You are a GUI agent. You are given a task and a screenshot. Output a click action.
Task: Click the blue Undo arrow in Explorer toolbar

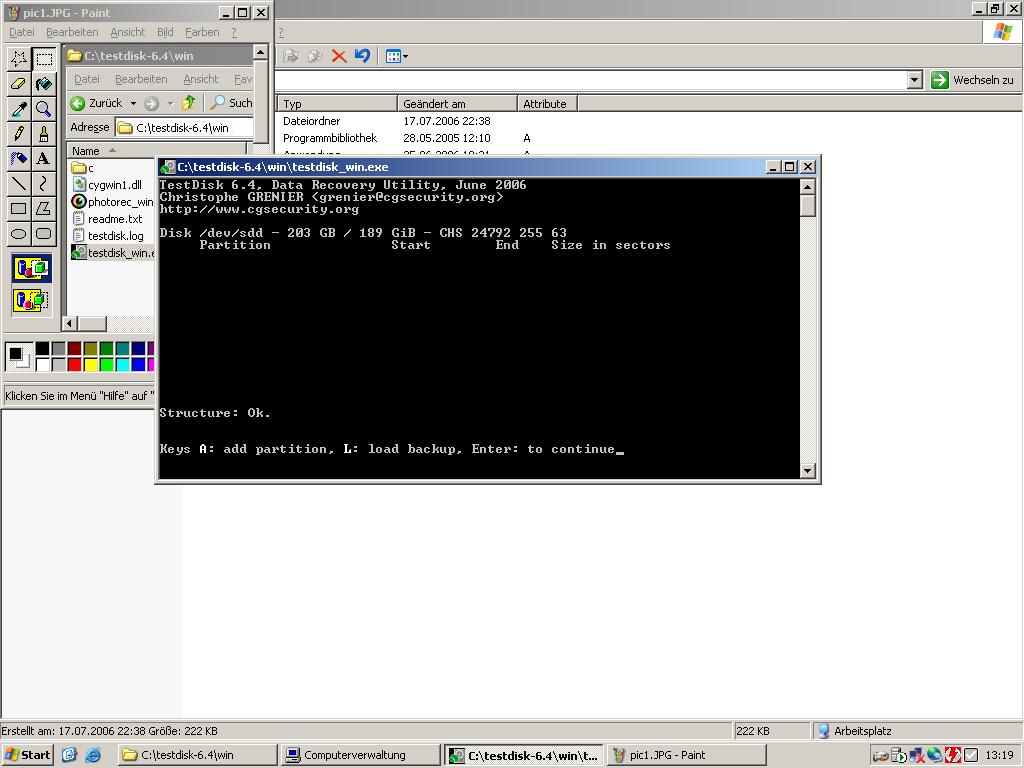click(x=362, y=56)
